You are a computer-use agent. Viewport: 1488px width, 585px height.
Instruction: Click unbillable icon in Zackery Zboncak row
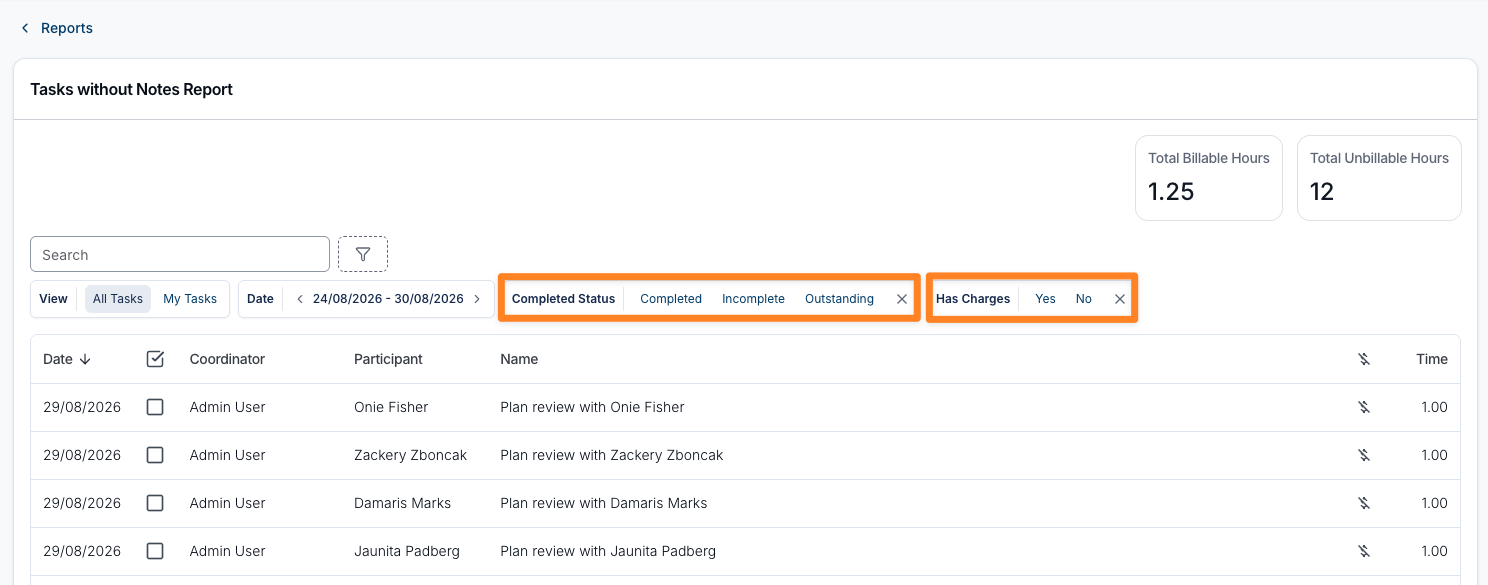(x=1364, y=455)
